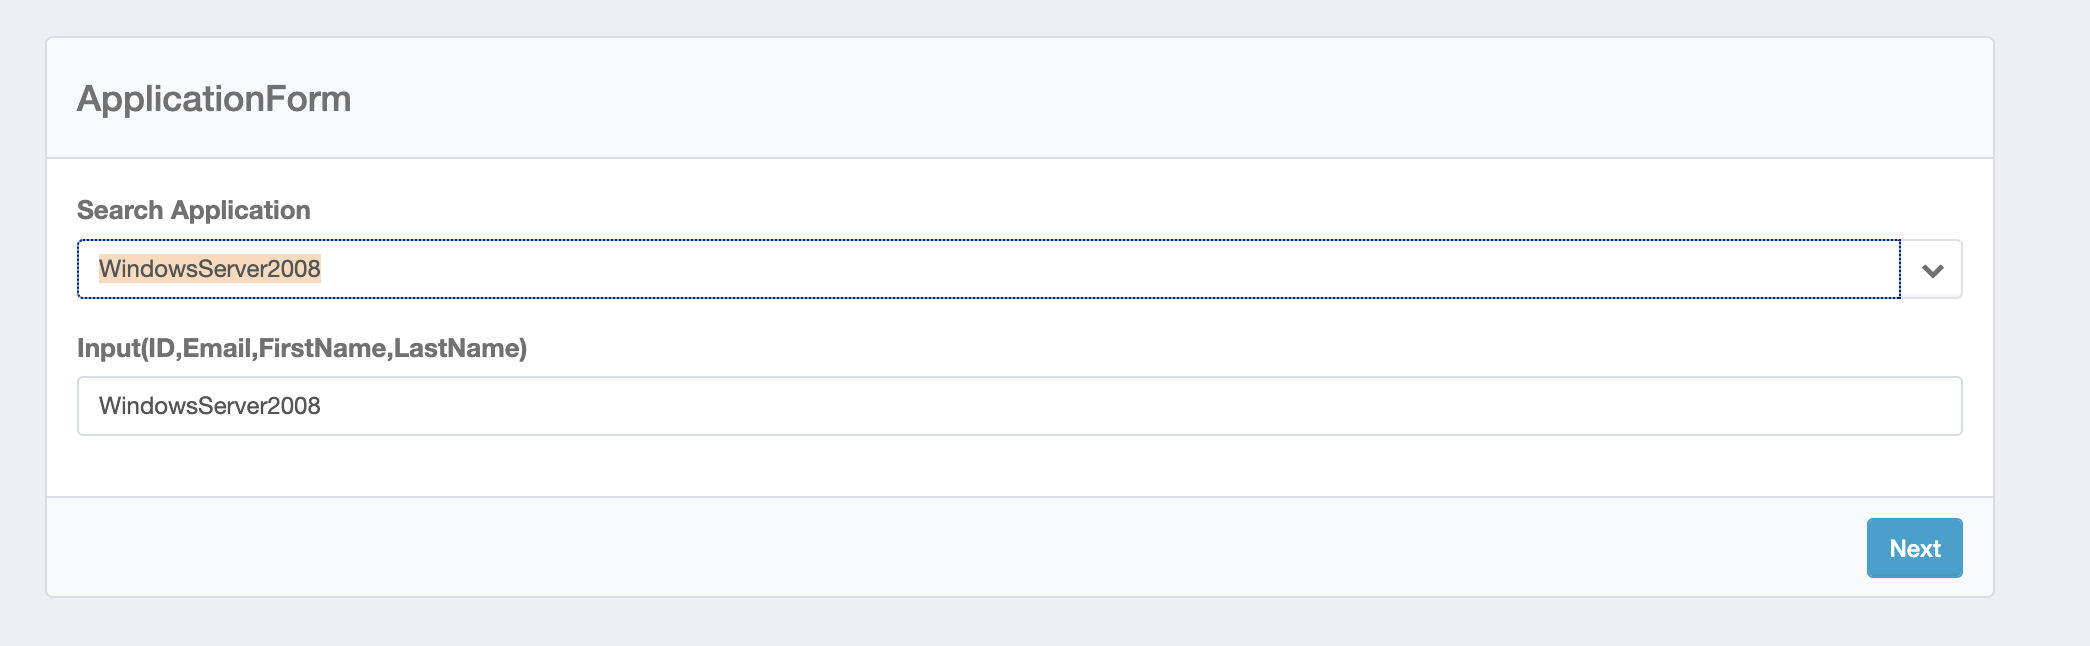Click the word "Application" in the field label
The width and height of the screenshot is (2090, 646).
coord(240,210)
